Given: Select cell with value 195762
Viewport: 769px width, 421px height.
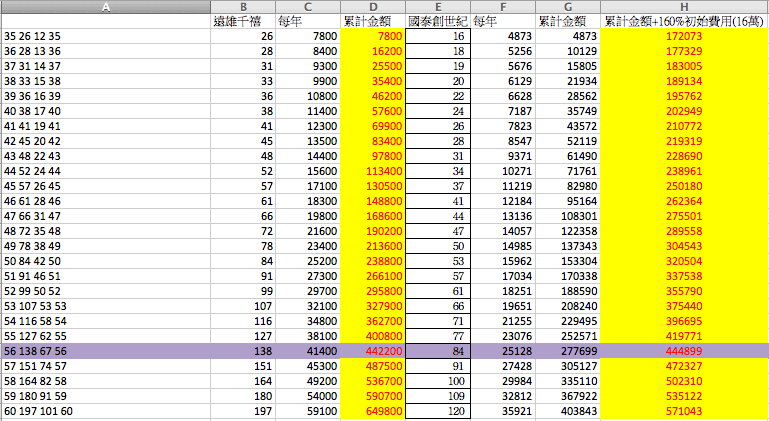Looking at the screenshot, I should (x=684, y=96).
